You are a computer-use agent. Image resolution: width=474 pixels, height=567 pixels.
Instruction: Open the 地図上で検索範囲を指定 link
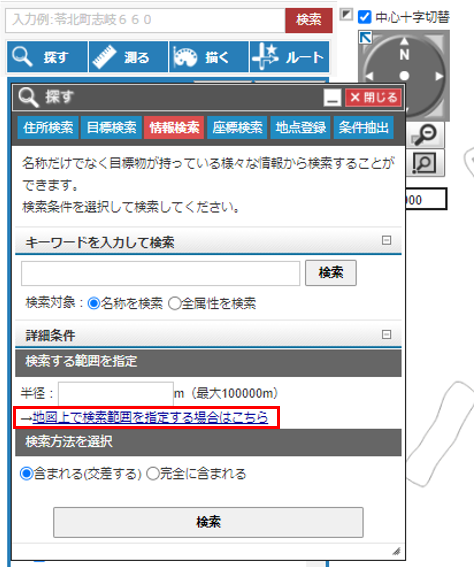pos(150,418)
